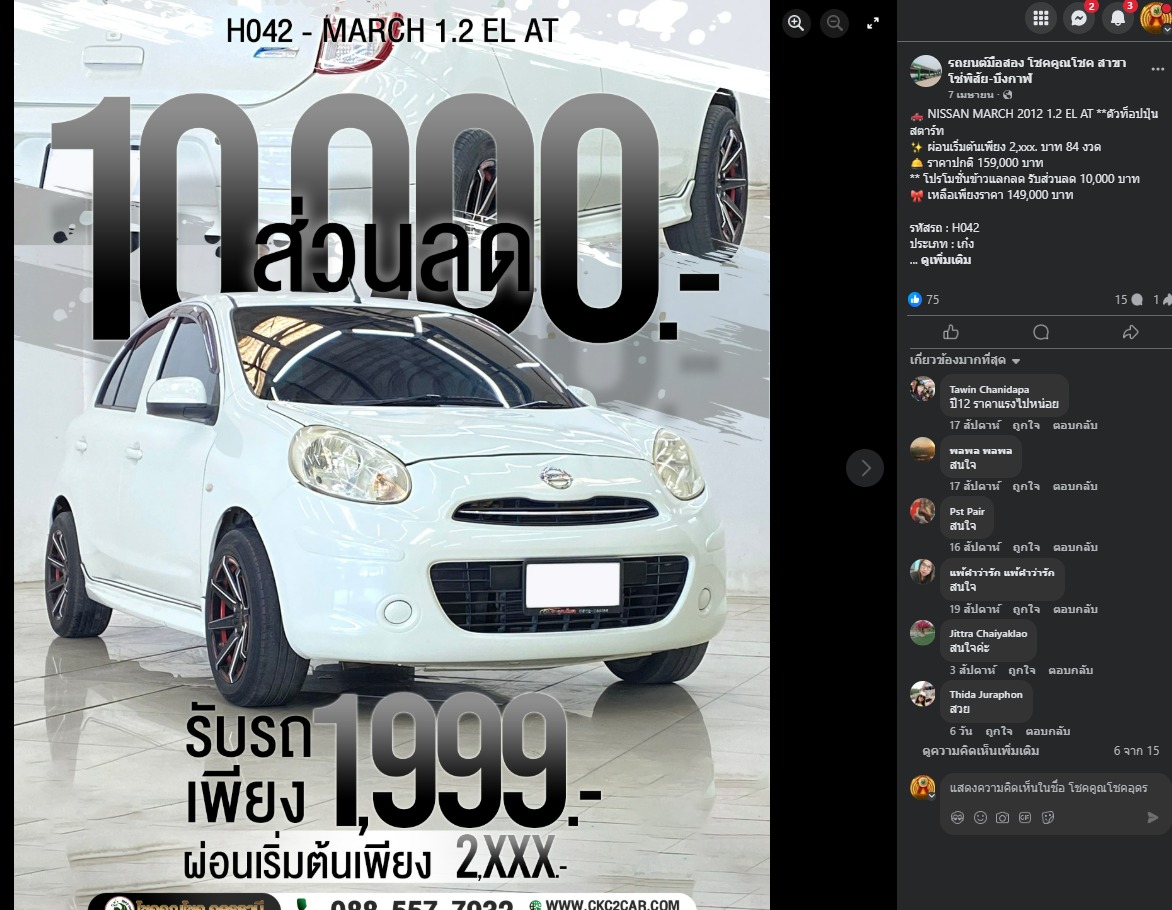Click the comment bubble action
The width and height of the screenshot is (1172, 910).
click(x=1040, y=332)
